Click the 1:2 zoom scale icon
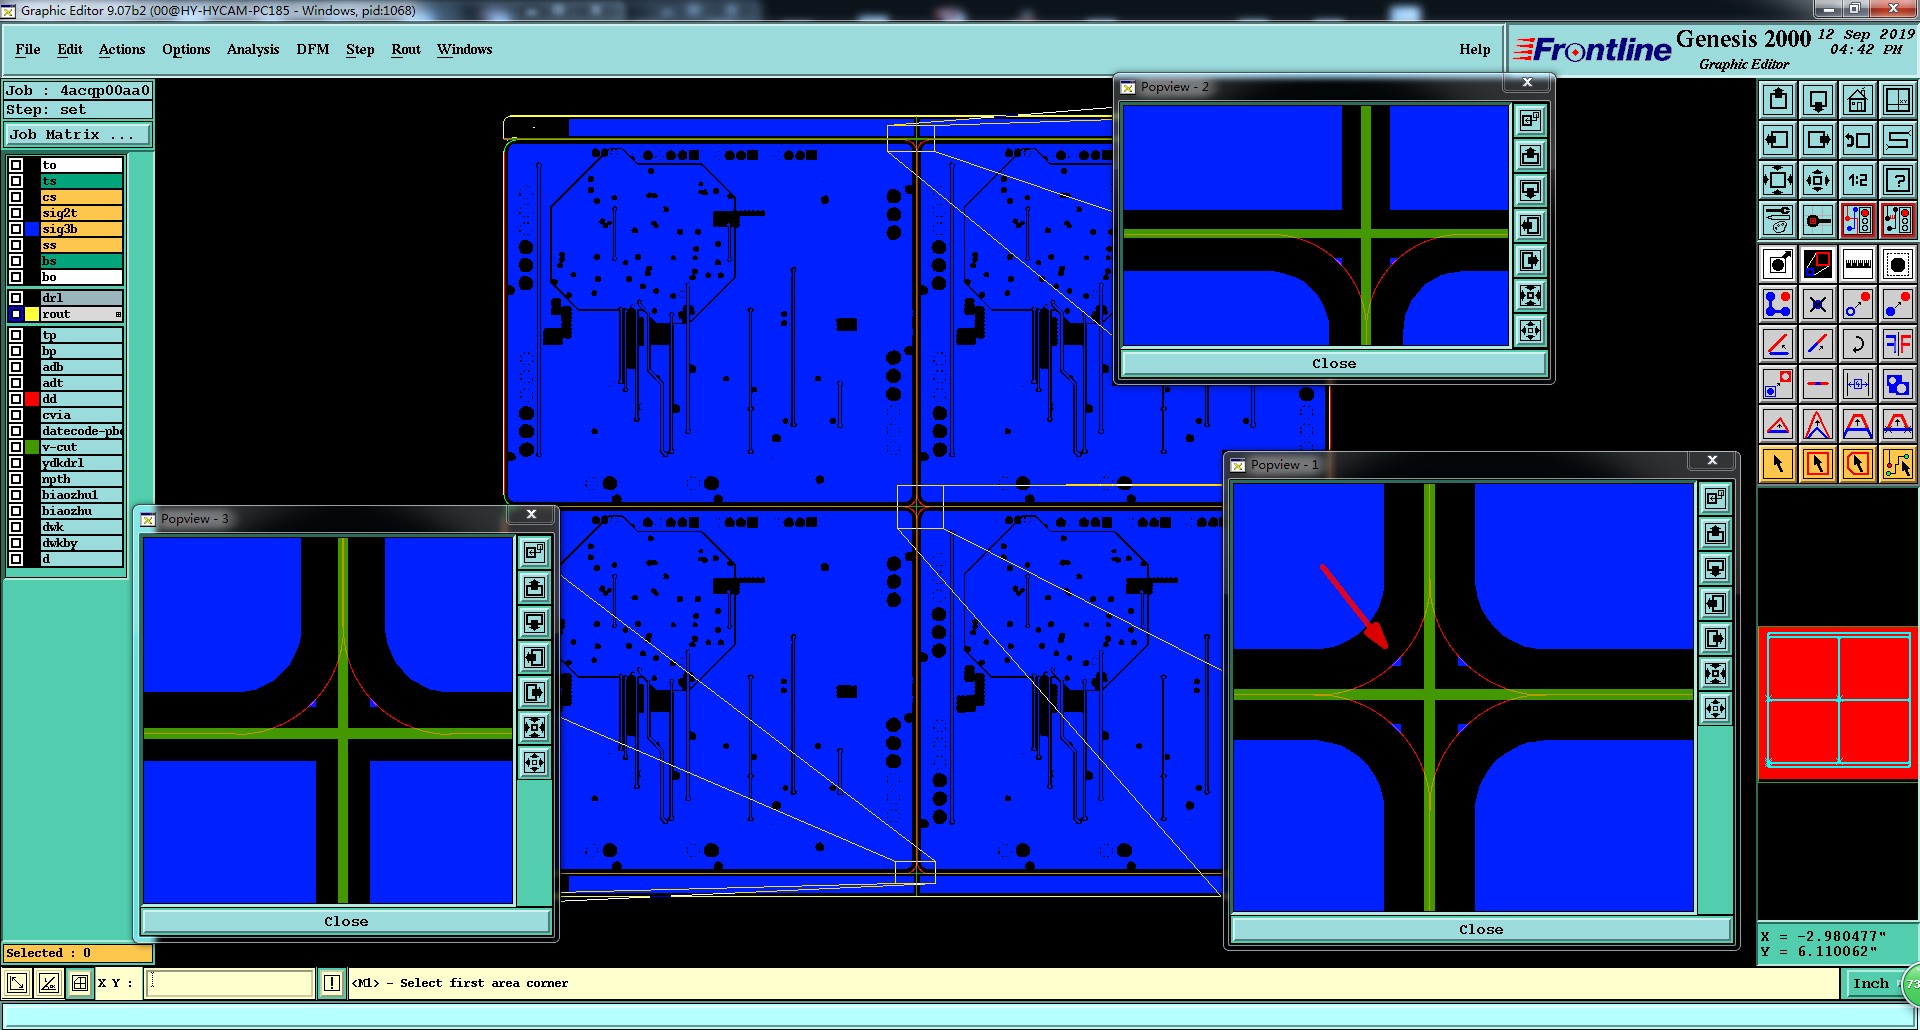The width and height of the screenshot is (1920, 1030). (1857, 180)
